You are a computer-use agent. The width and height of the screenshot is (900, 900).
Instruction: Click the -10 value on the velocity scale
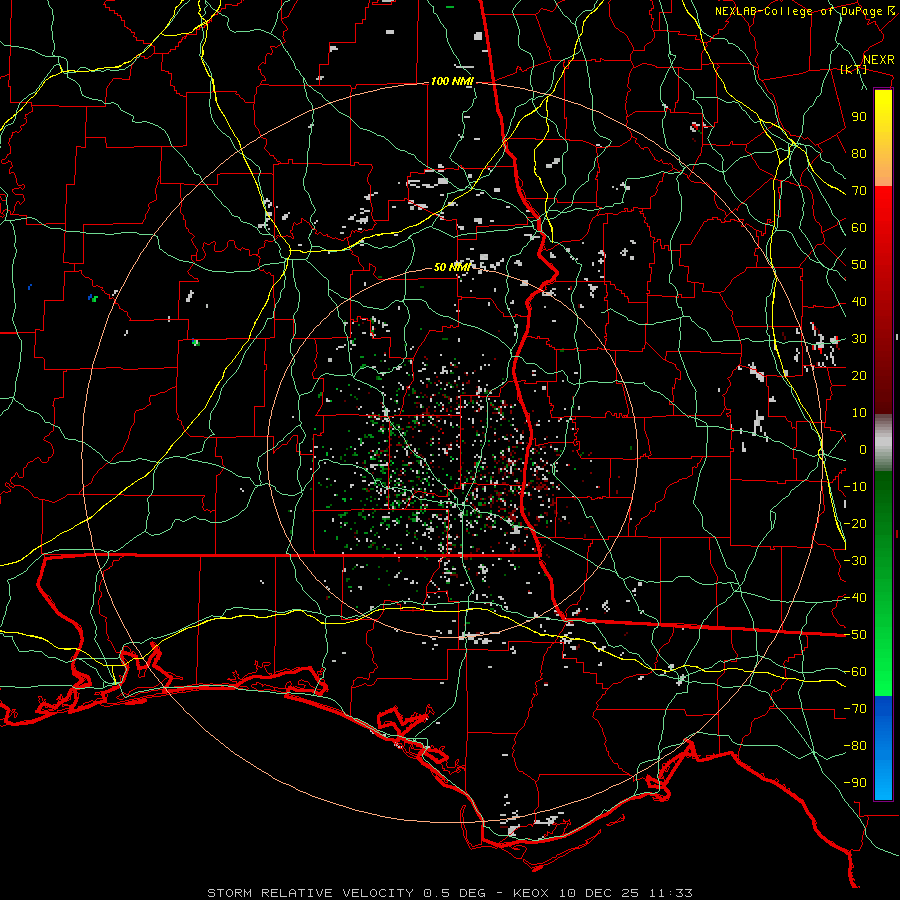coord(855,487)
